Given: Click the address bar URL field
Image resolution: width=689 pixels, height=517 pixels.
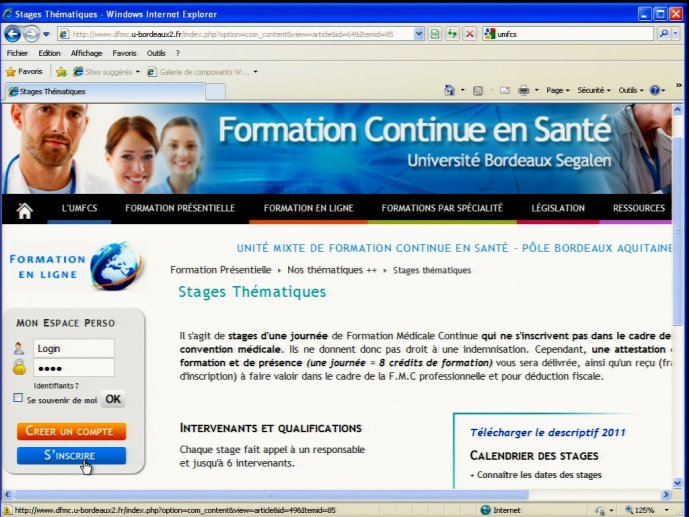Looking at the screenshot, I should (236, 34).
